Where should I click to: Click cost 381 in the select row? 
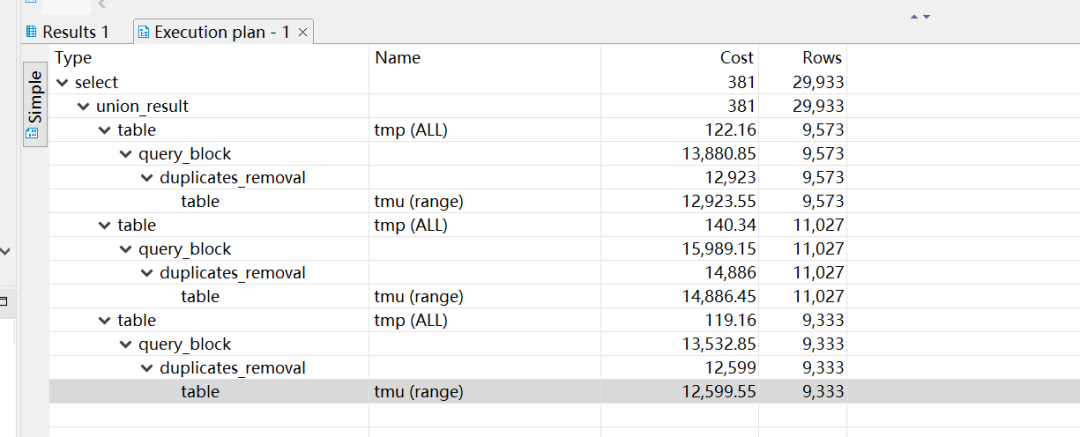point(741,83)
